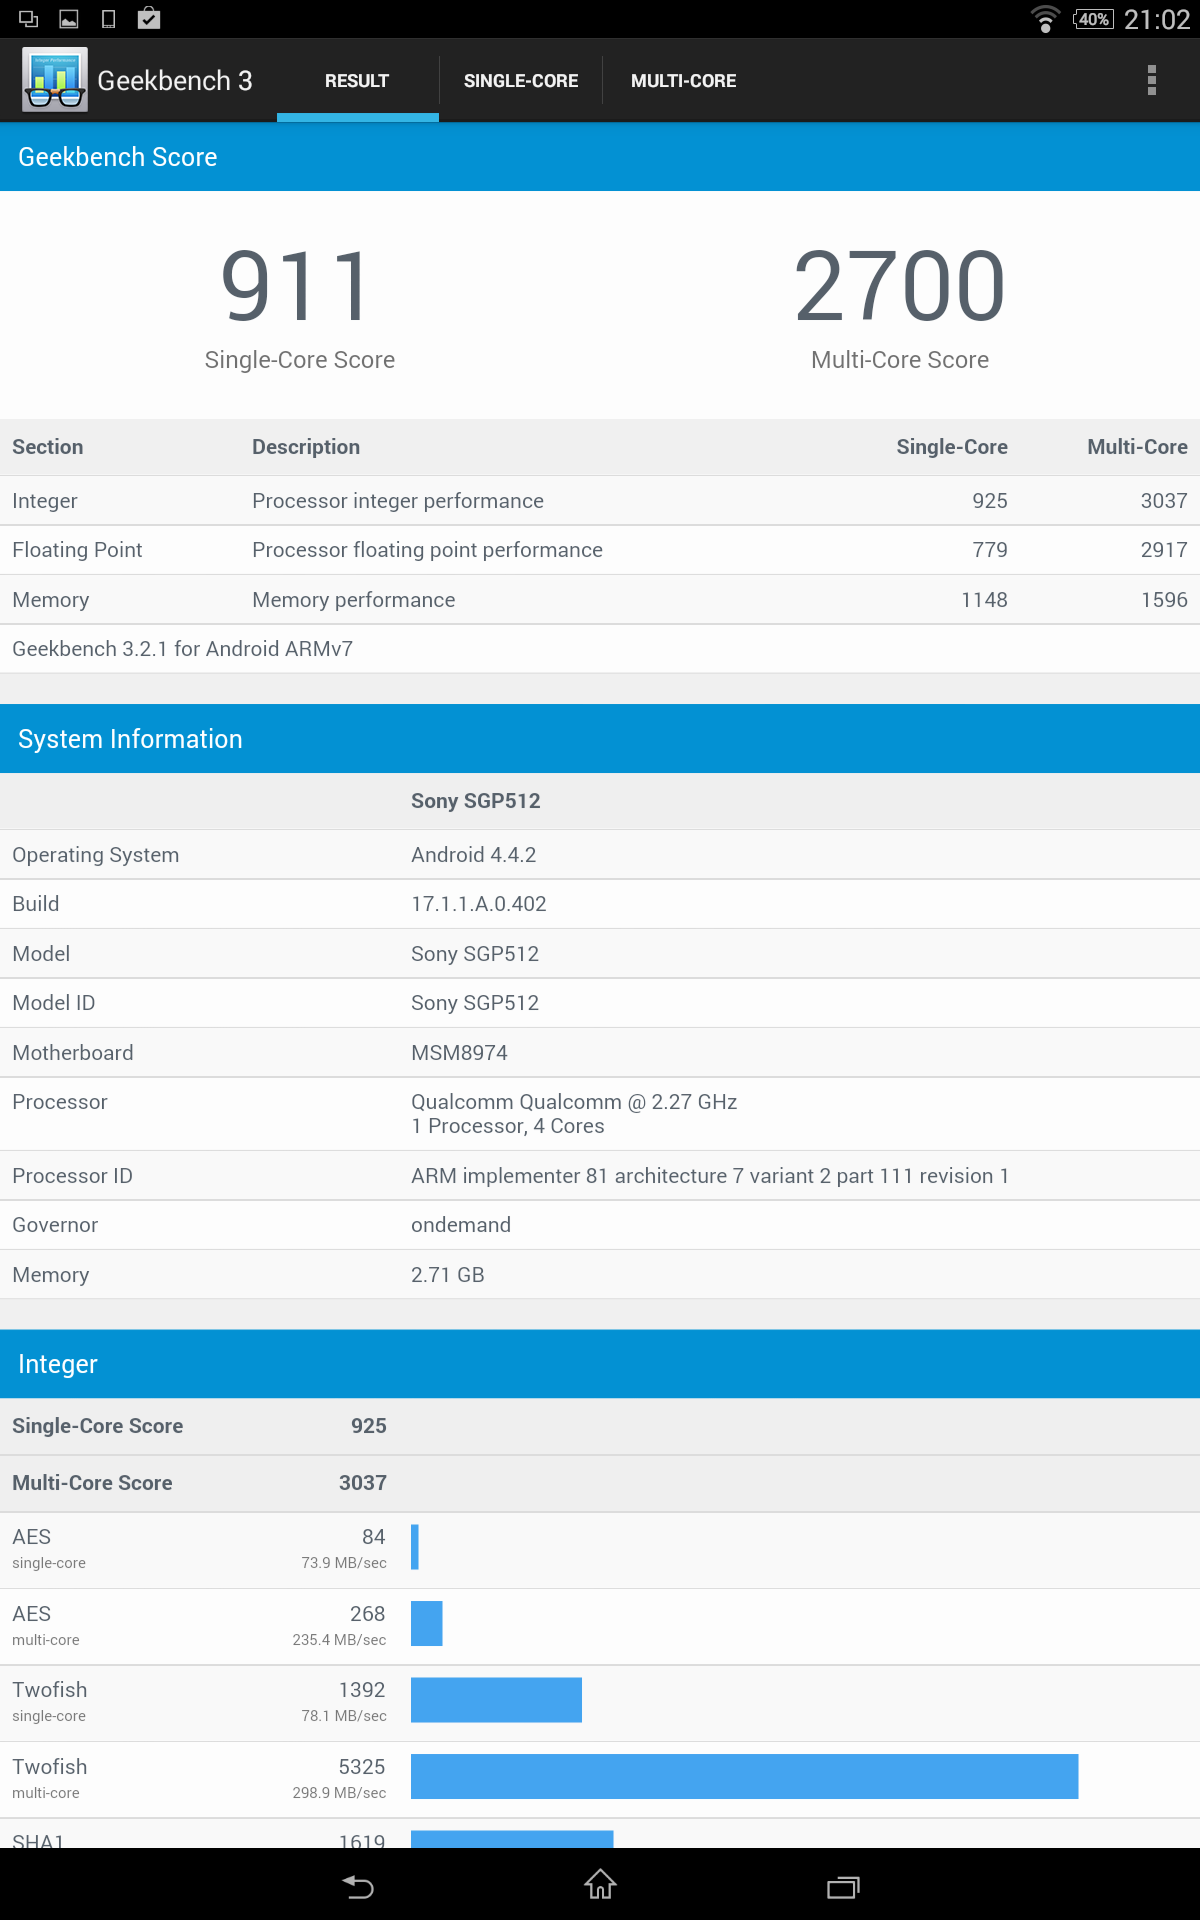The width and height of the screenshot is (1200, 1920).
Task: Tap the Description column header
Action: click(x=306, y=447)
